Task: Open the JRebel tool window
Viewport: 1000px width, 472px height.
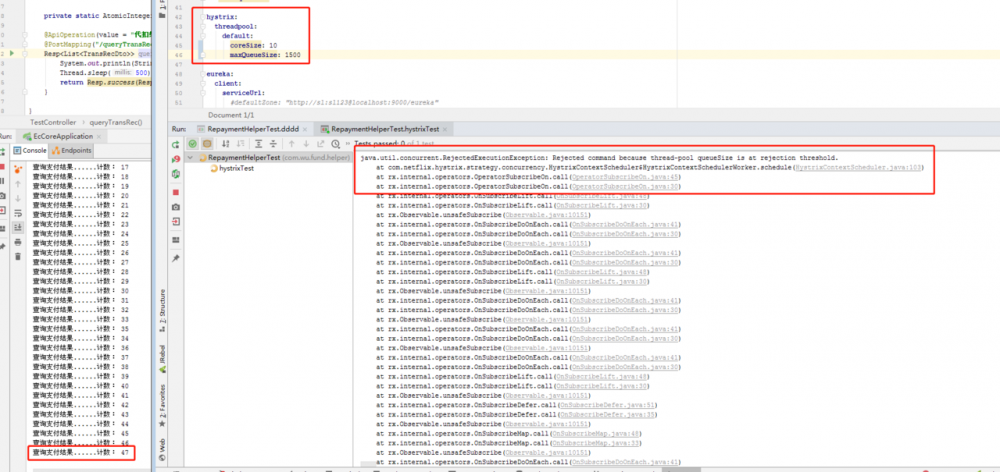Action: tap(163, 359)
